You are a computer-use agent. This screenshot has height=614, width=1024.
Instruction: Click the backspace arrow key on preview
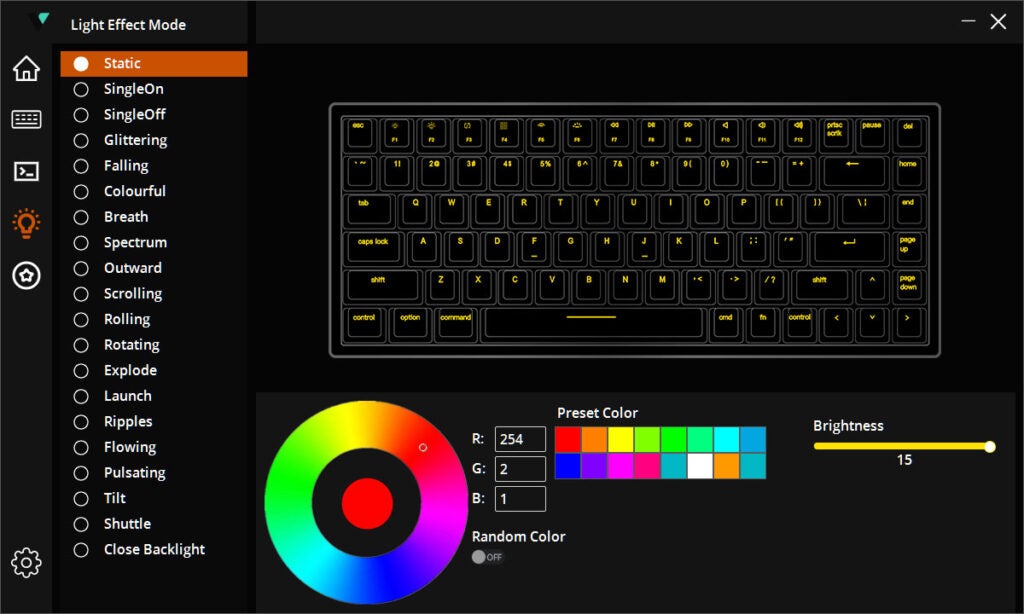(853, 171)
